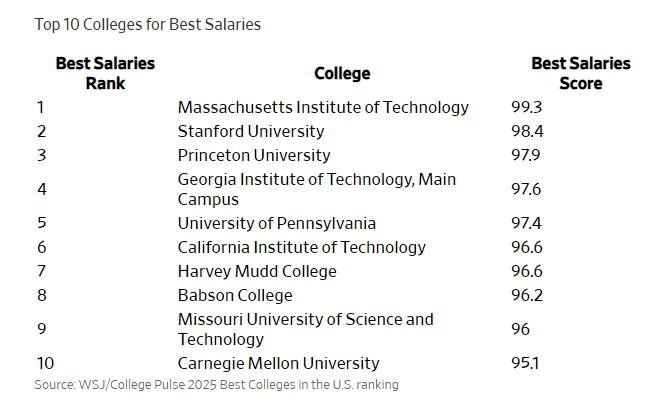Image resolution: width=652 pixels, height=397 pixels.
Task: Click the College column header
Action: [x=342, y=74]
